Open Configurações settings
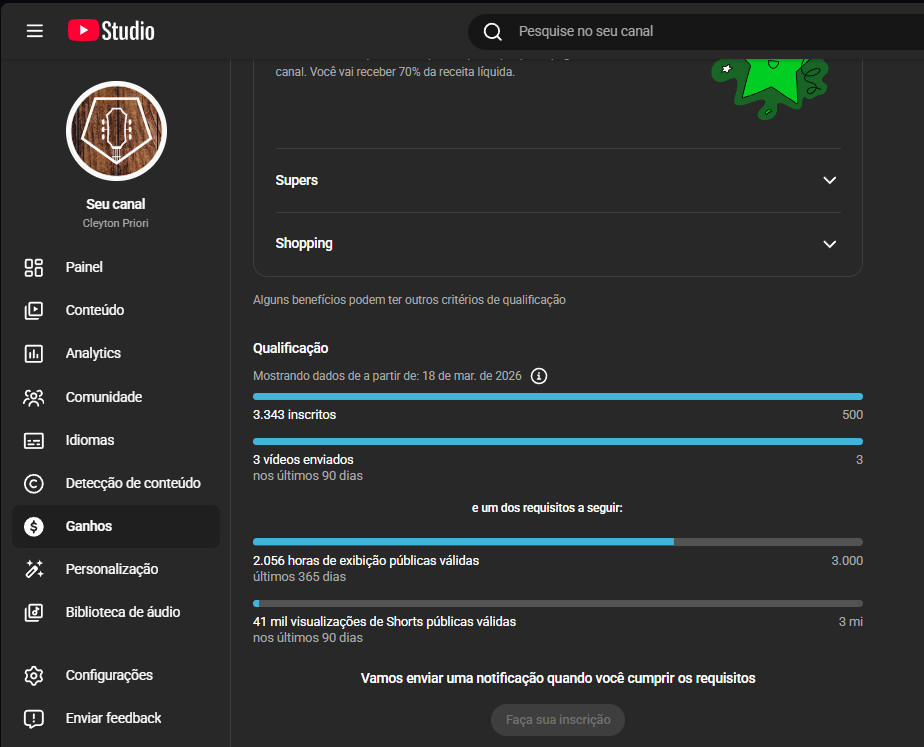 [x=109, y=675]
